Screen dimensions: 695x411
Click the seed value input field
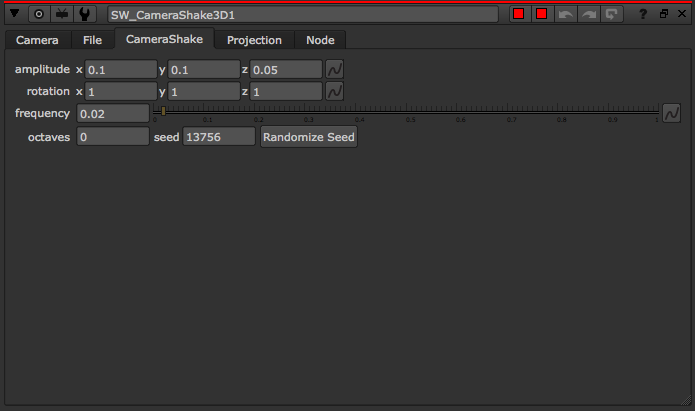click(x=218, y=137)
